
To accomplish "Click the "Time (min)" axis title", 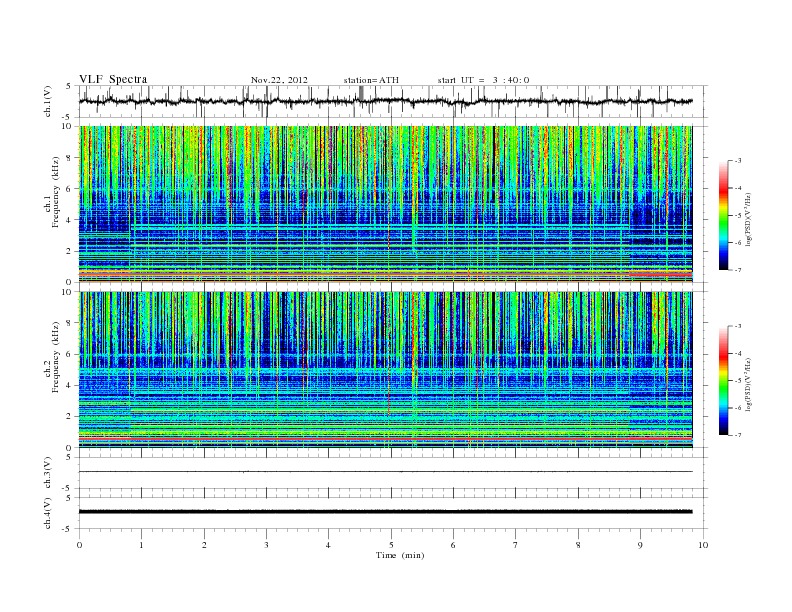I will [x=400, y=555].
